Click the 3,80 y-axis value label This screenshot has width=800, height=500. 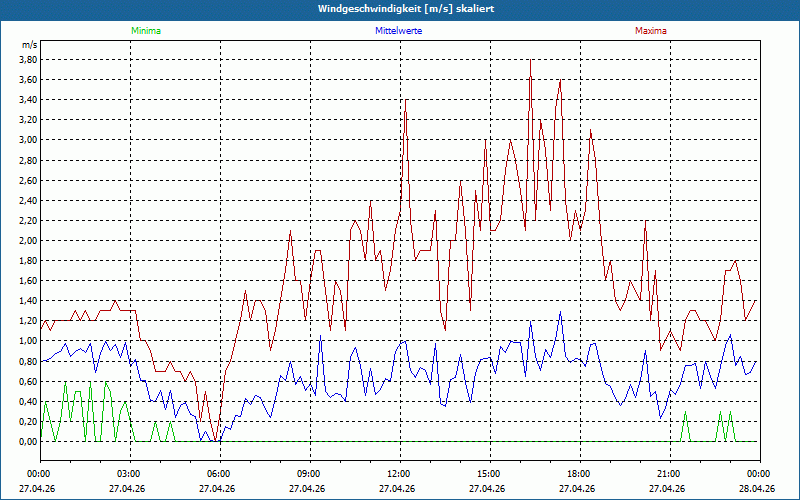pos(28,59)
